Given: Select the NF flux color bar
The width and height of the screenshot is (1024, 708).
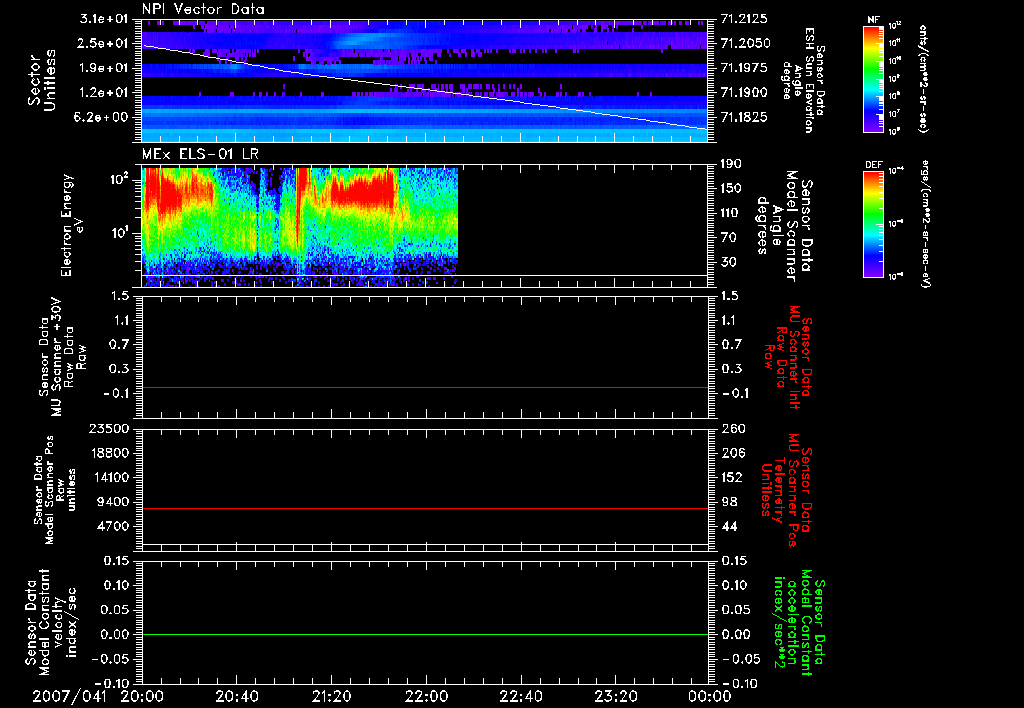Looking at the screenshot, I should click(x=874, y=79).
